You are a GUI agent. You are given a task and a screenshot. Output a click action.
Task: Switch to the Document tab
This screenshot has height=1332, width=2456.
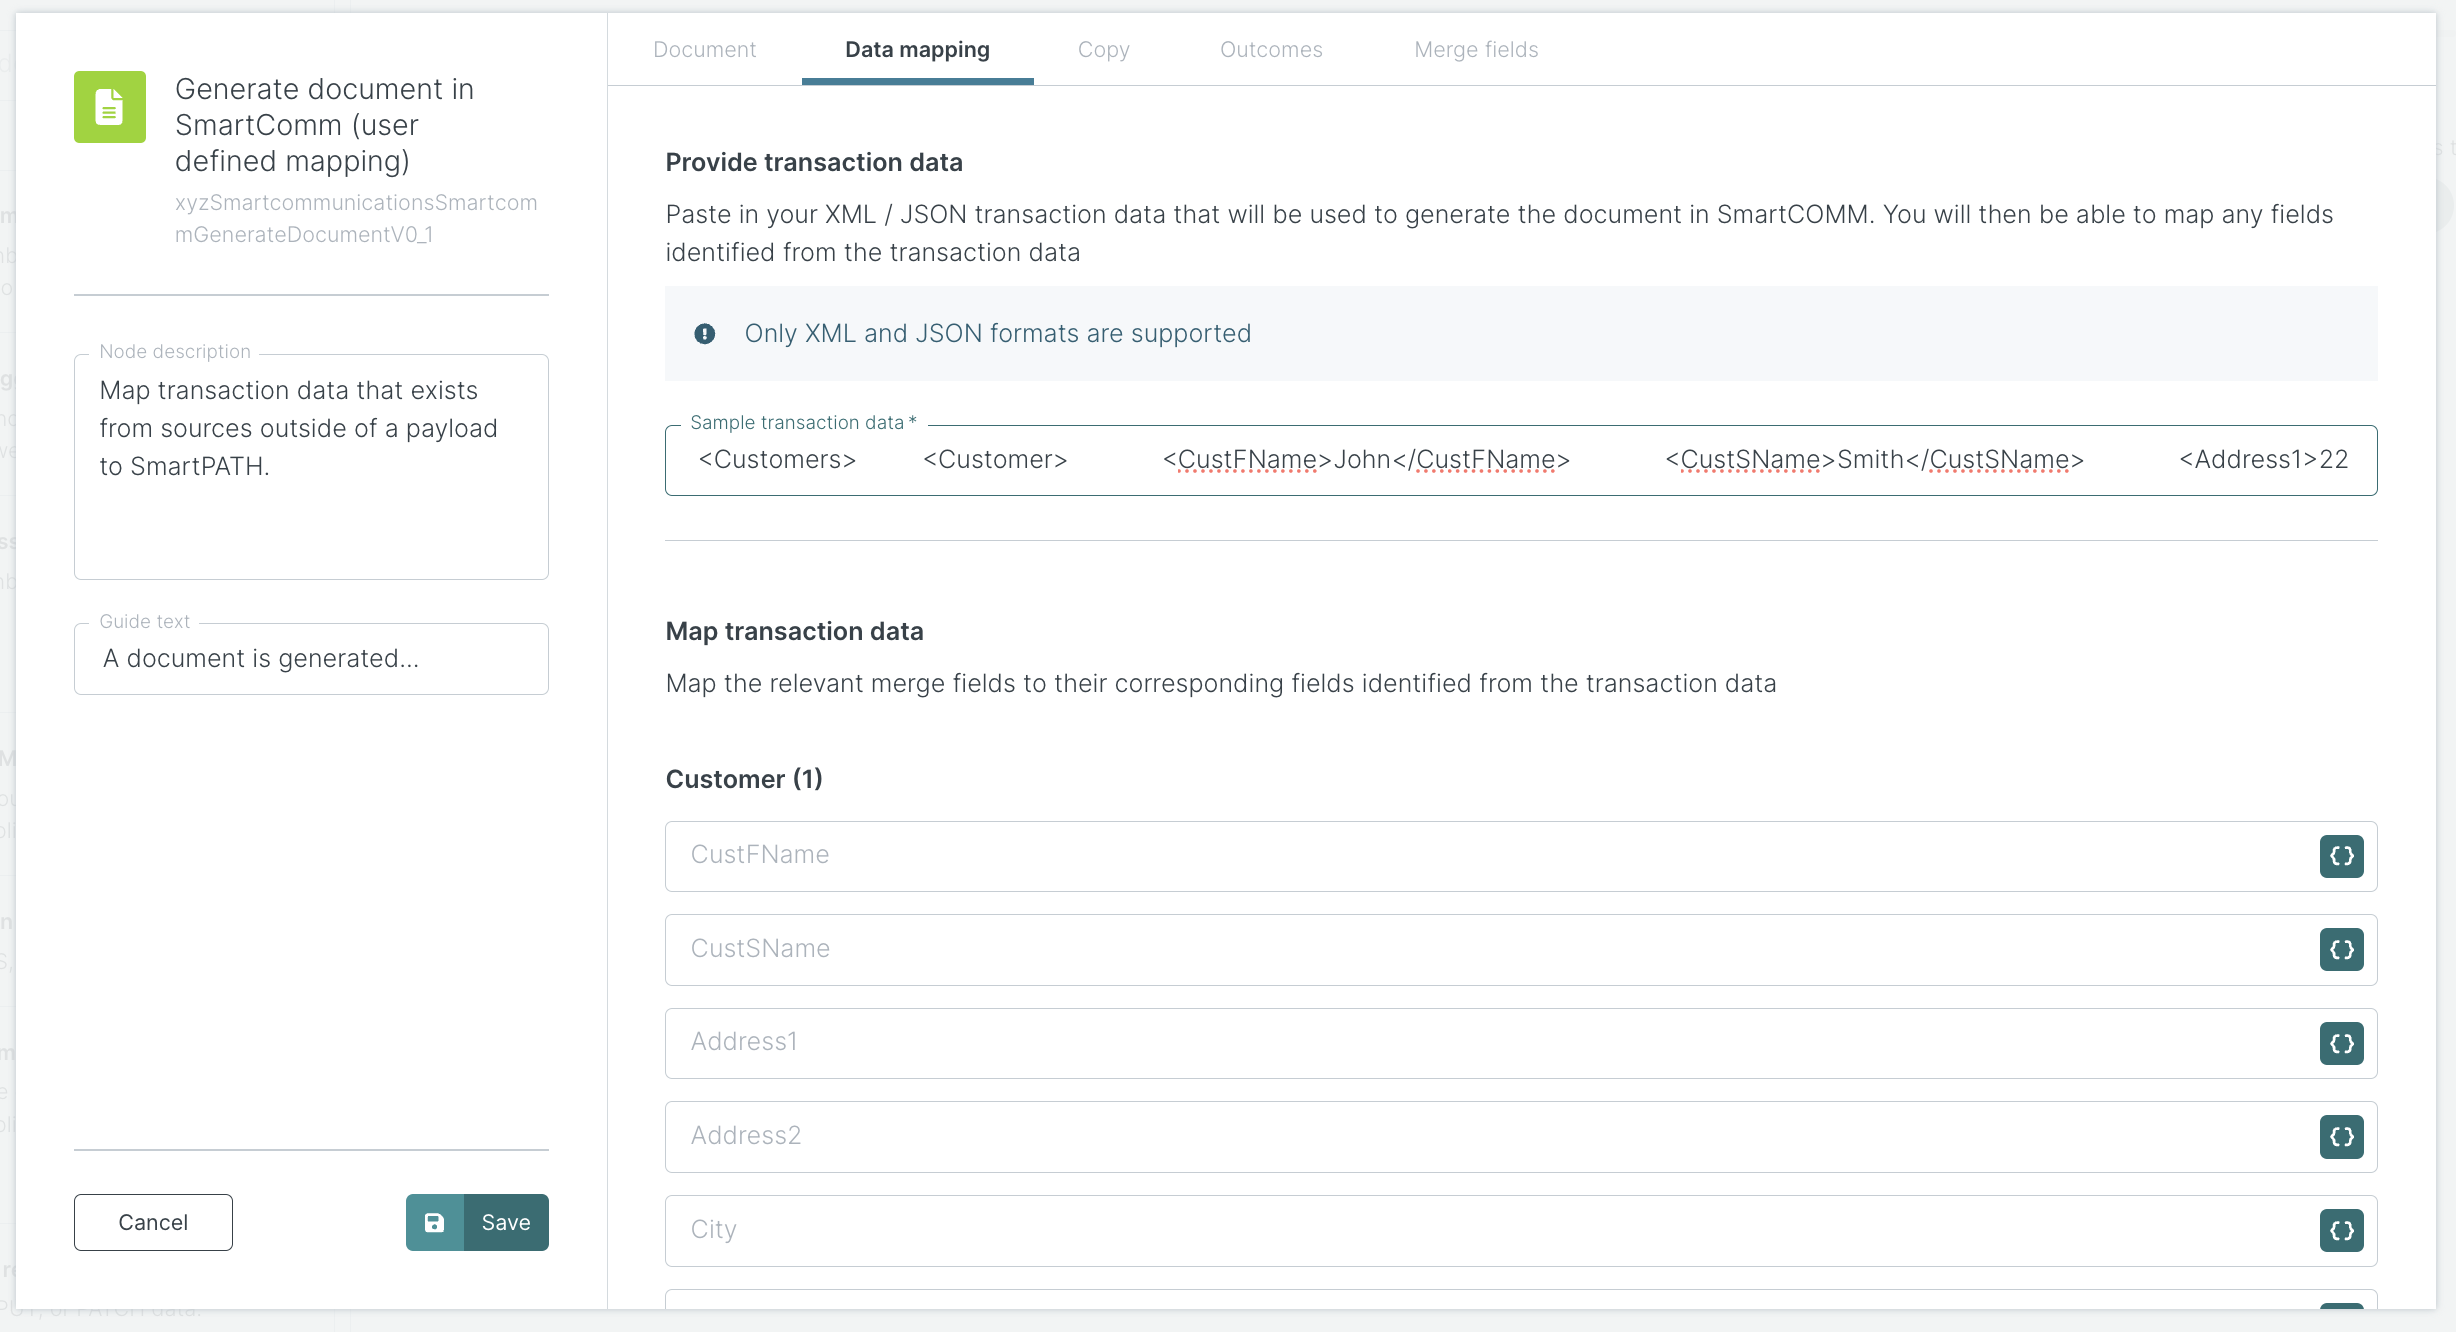pos(704,50)
